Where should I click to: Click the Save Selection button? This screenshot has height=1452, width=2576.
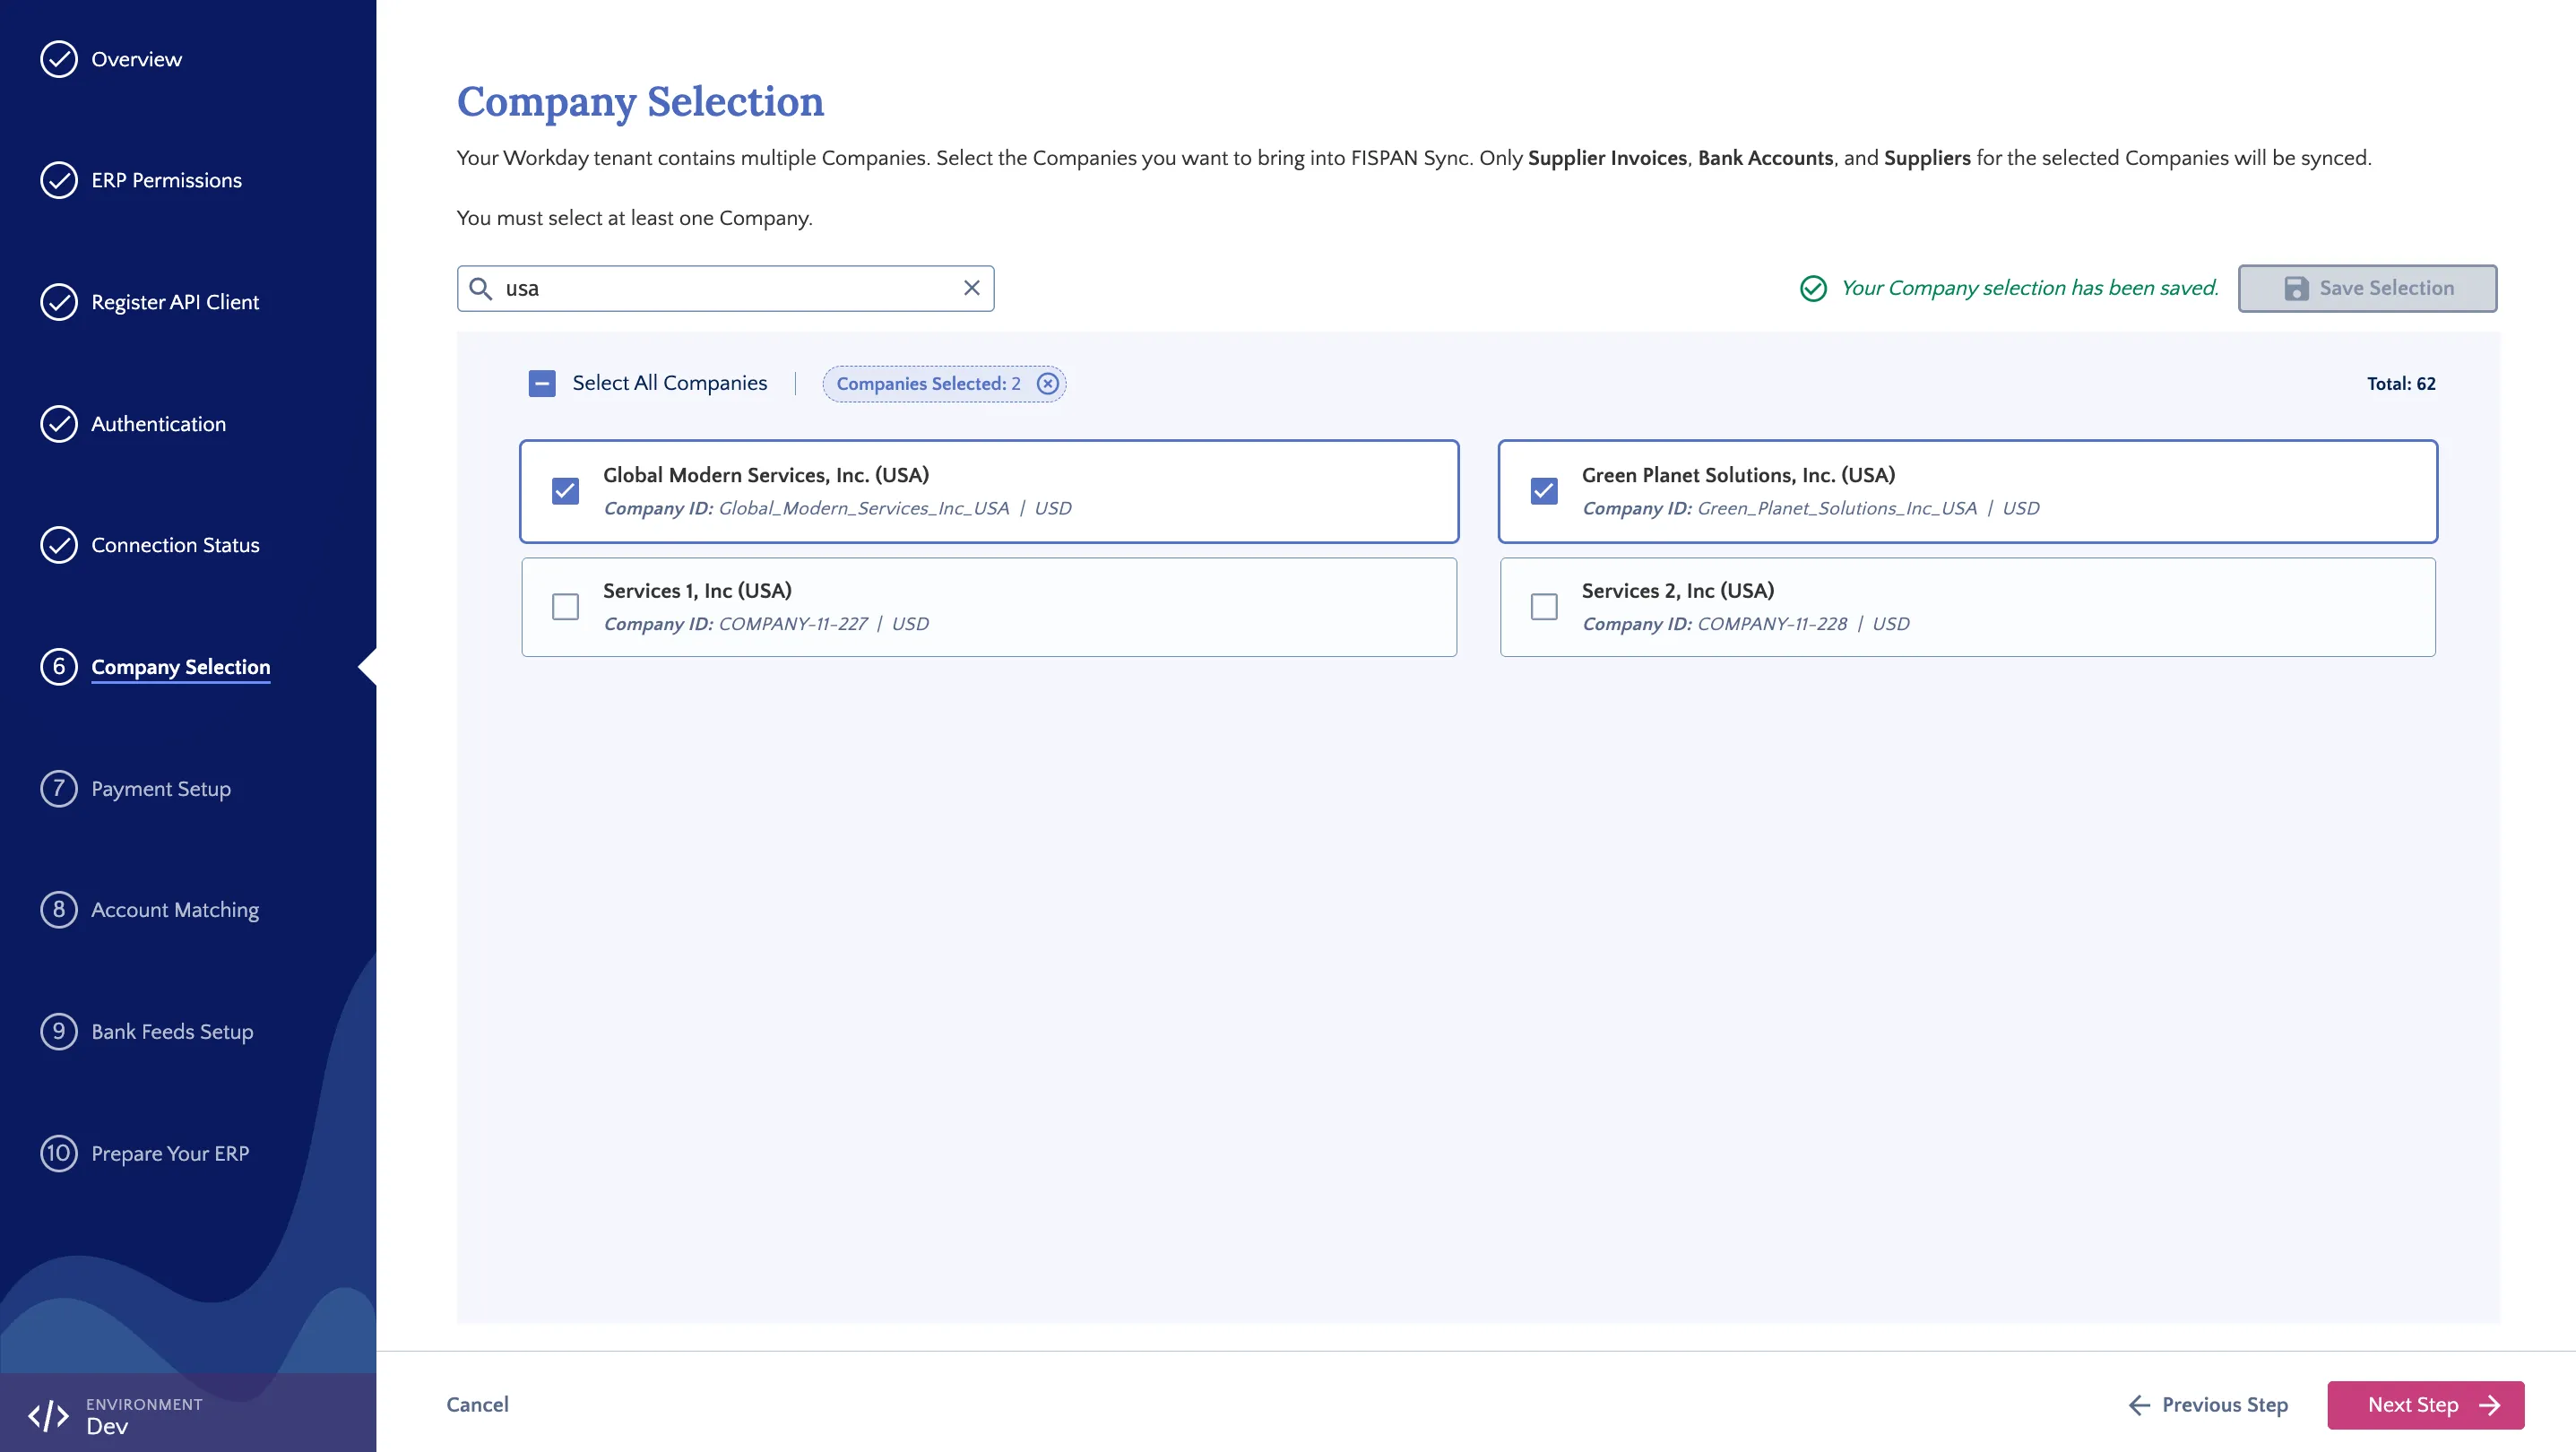click(2367, 289)
